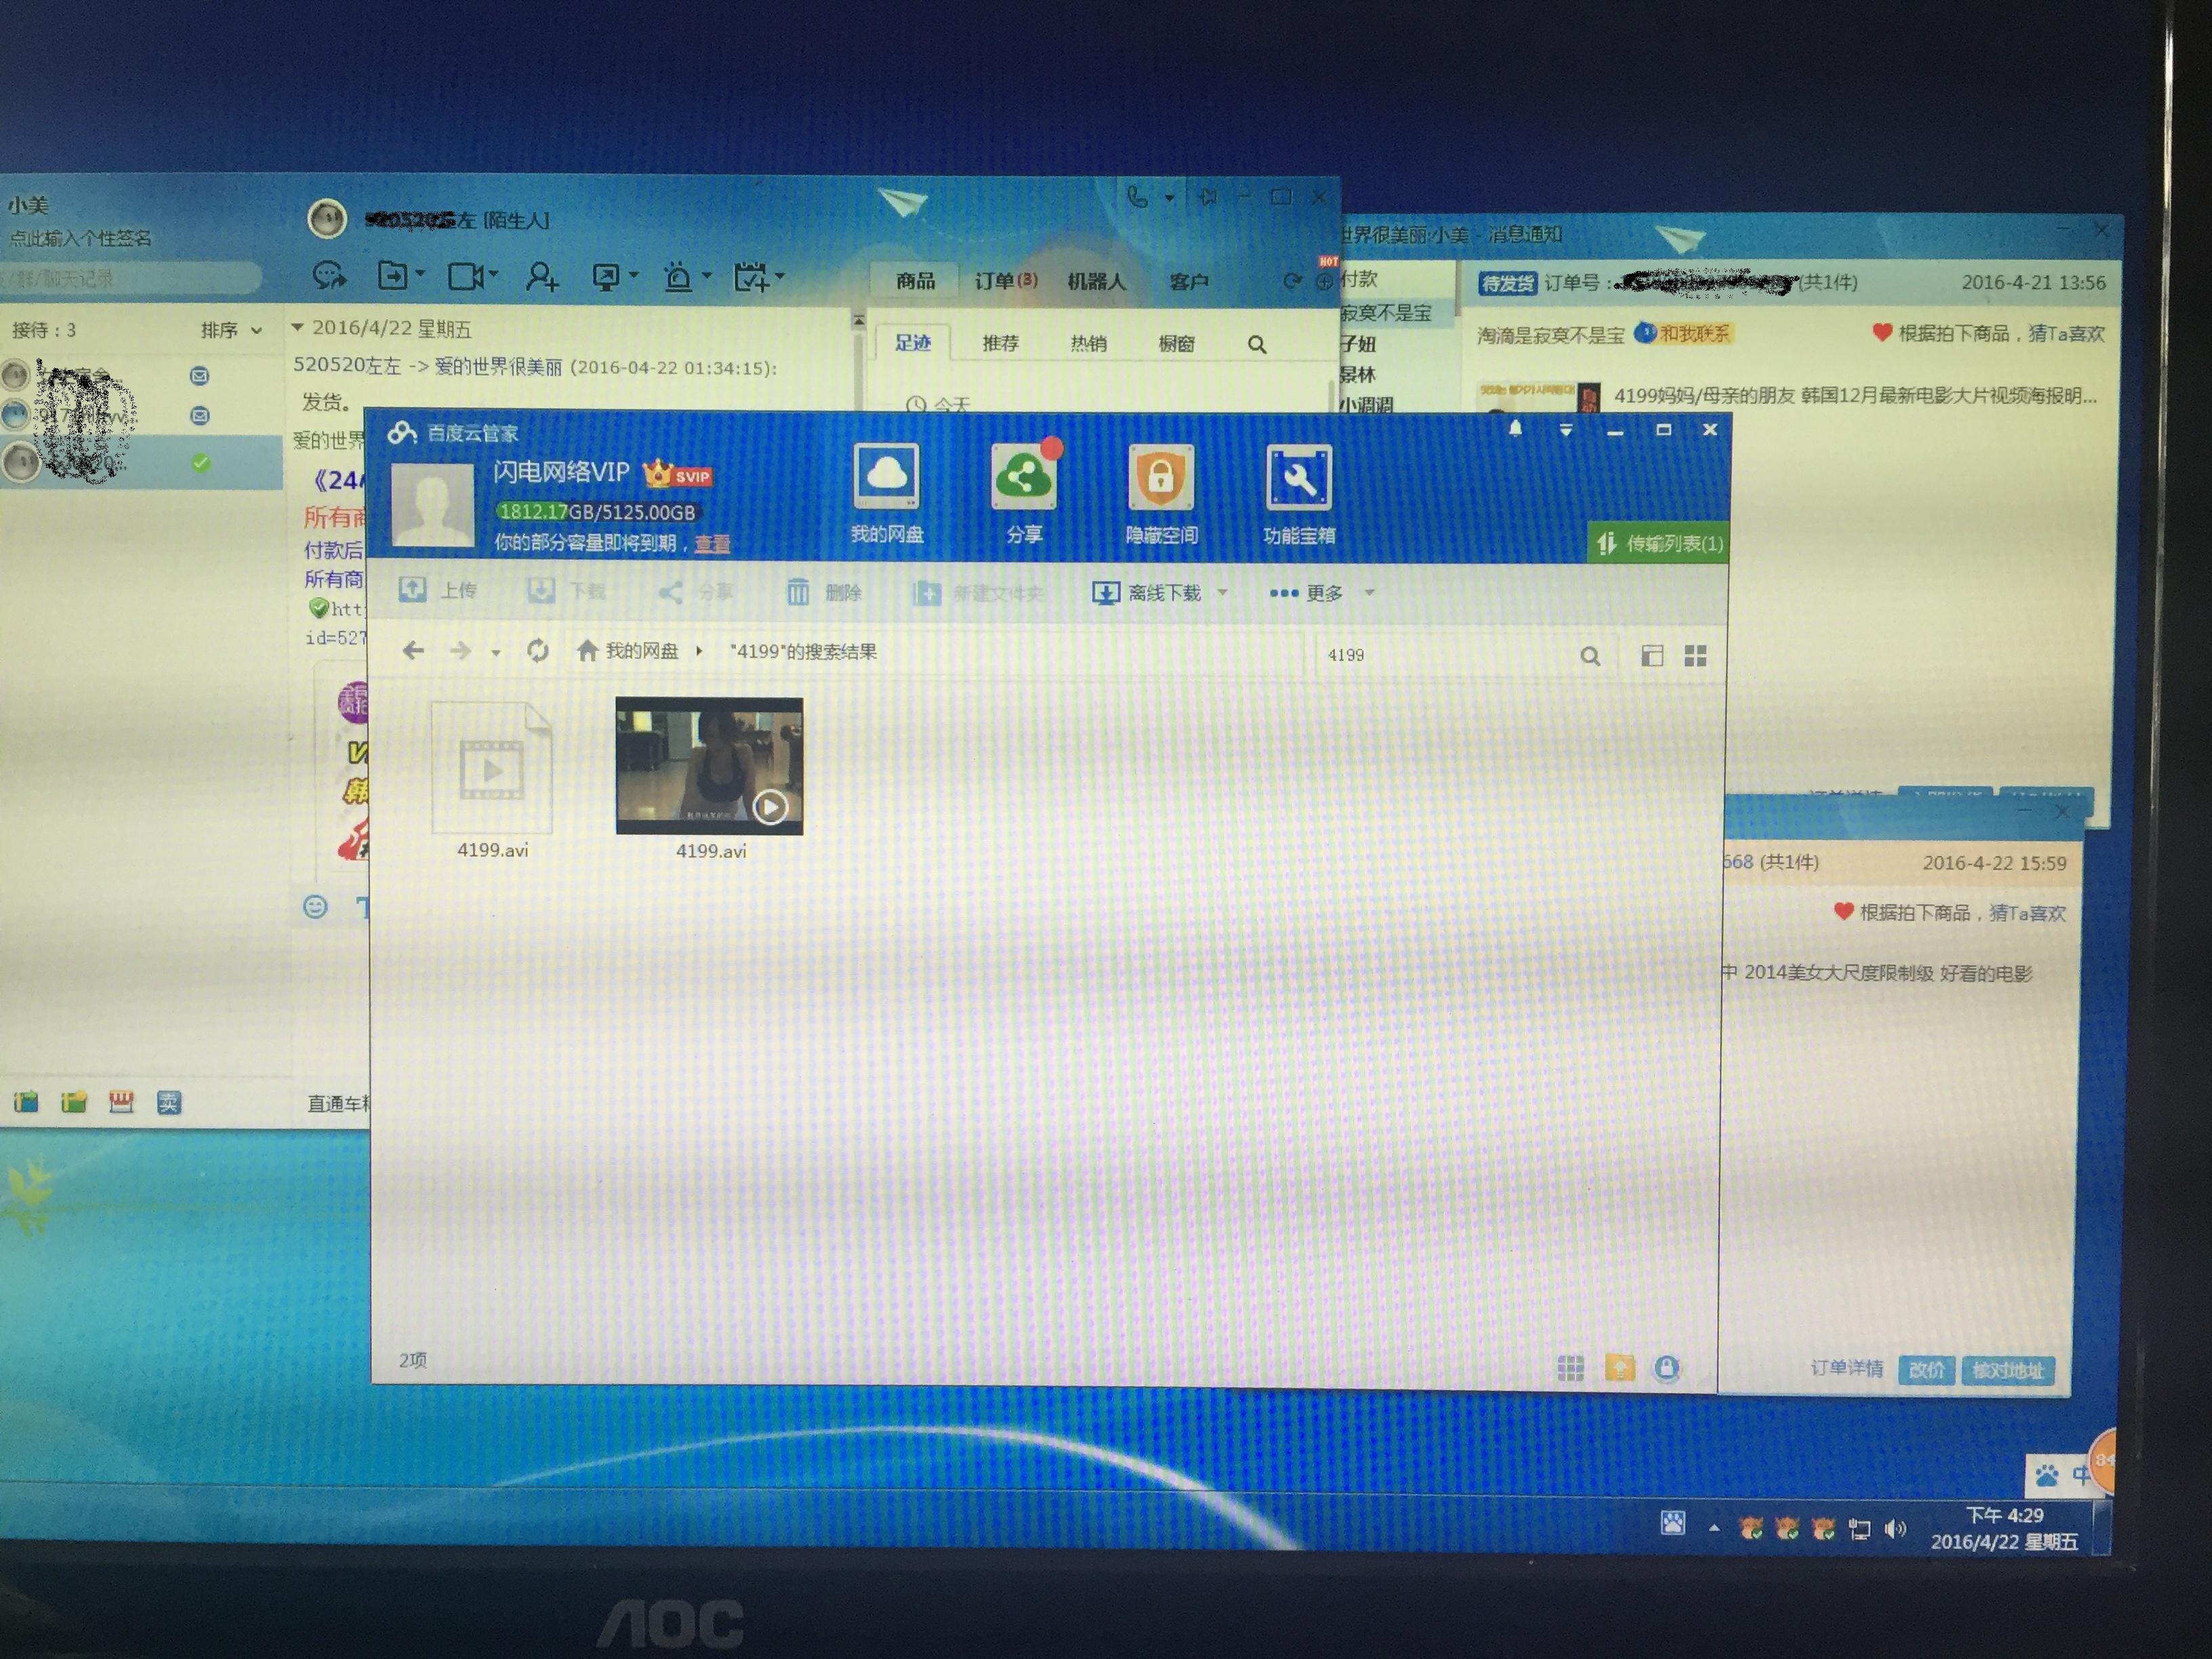Image resolution: width=2212 pixels, height=1659 pixels.
Task: Switch to 商品 tab in chat window
Action: 915,281
